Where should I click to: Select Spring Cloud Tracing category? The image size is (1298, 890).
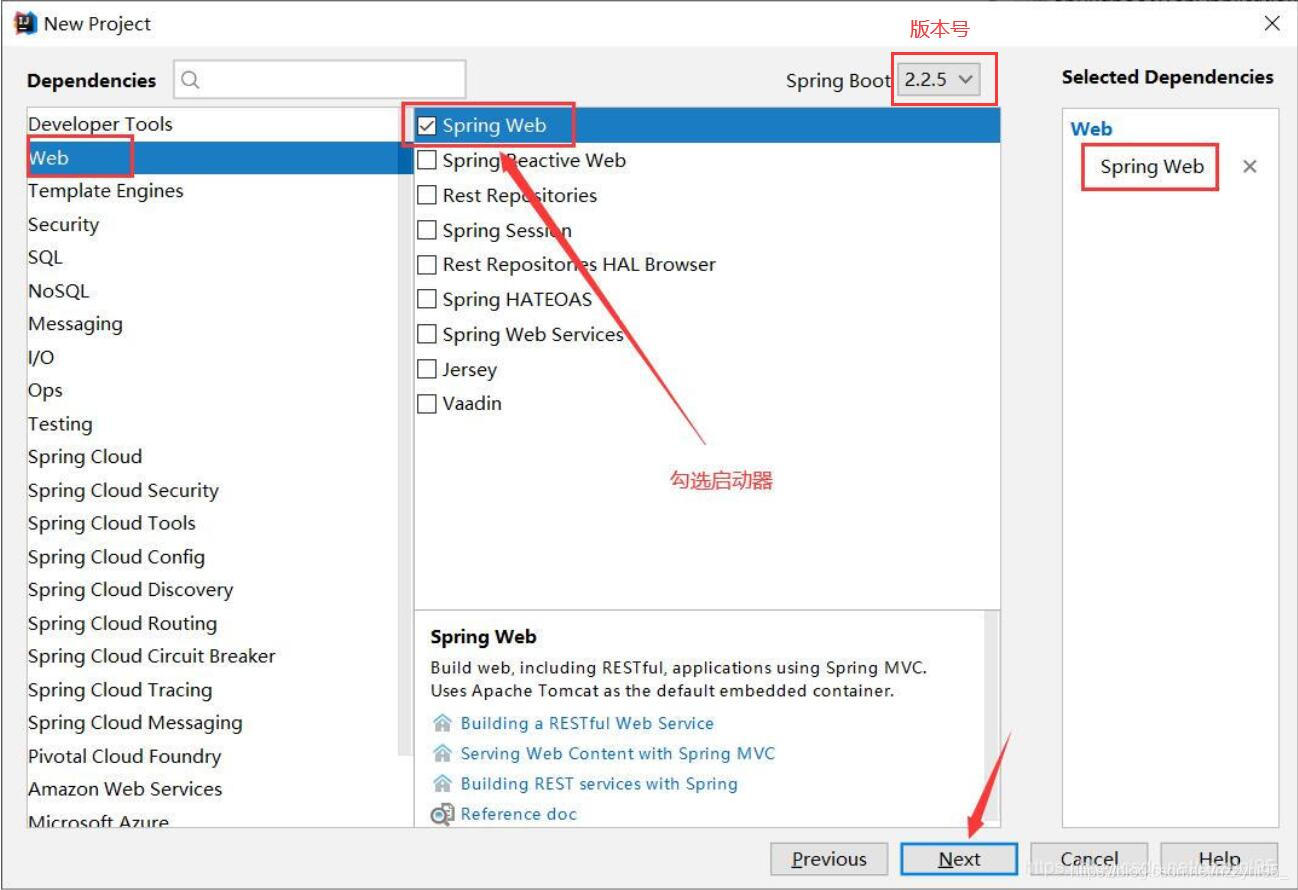(x=213, y=690)
